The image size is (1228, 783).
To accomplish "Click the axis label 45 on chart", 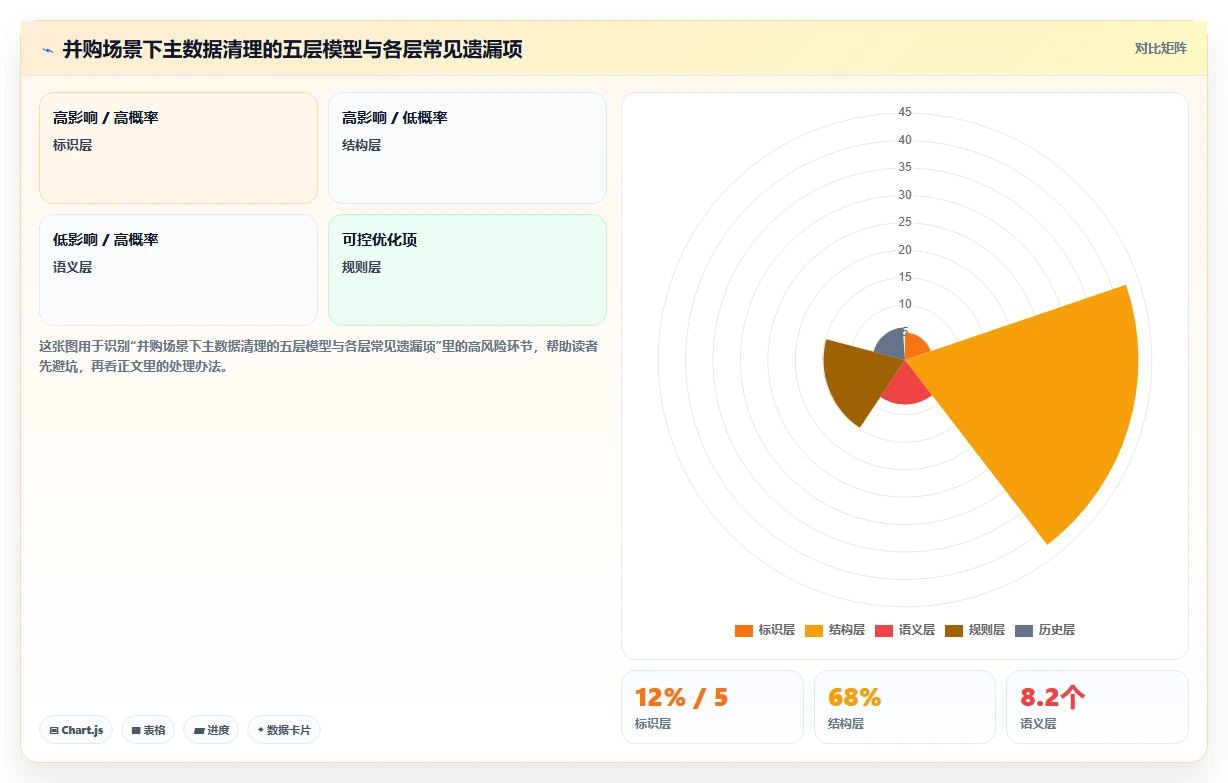I will pos(905,112).
